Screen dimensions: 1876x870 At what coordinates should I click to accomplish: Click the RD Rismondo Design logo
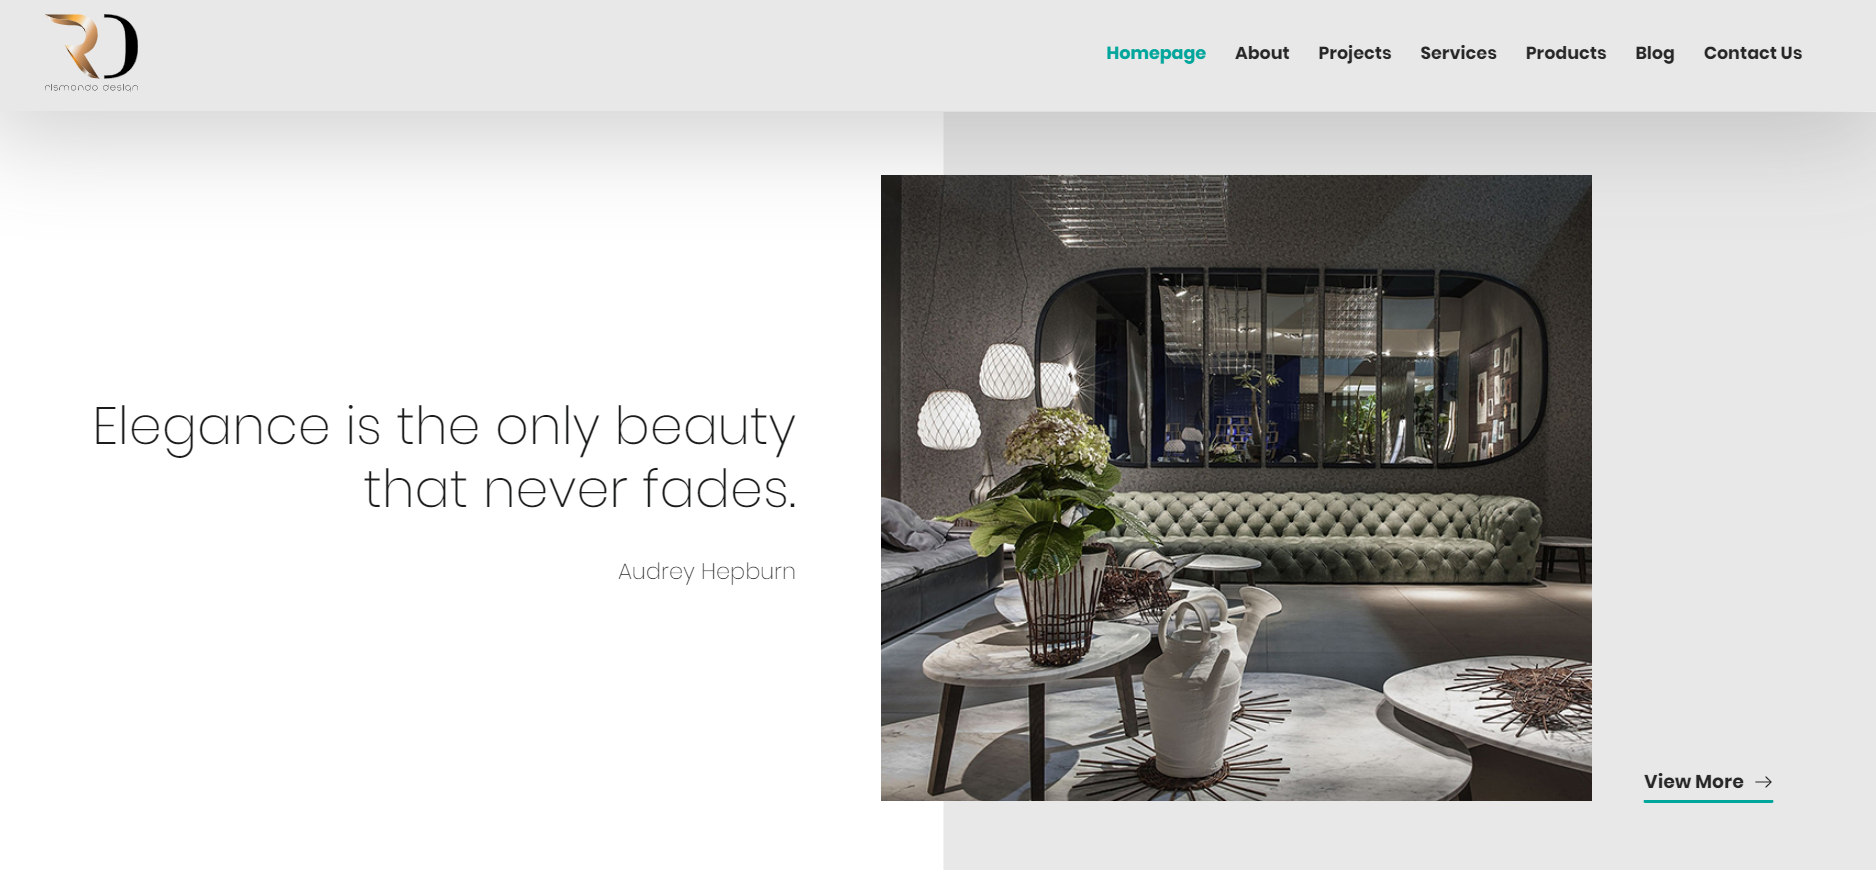coord(91,52)
